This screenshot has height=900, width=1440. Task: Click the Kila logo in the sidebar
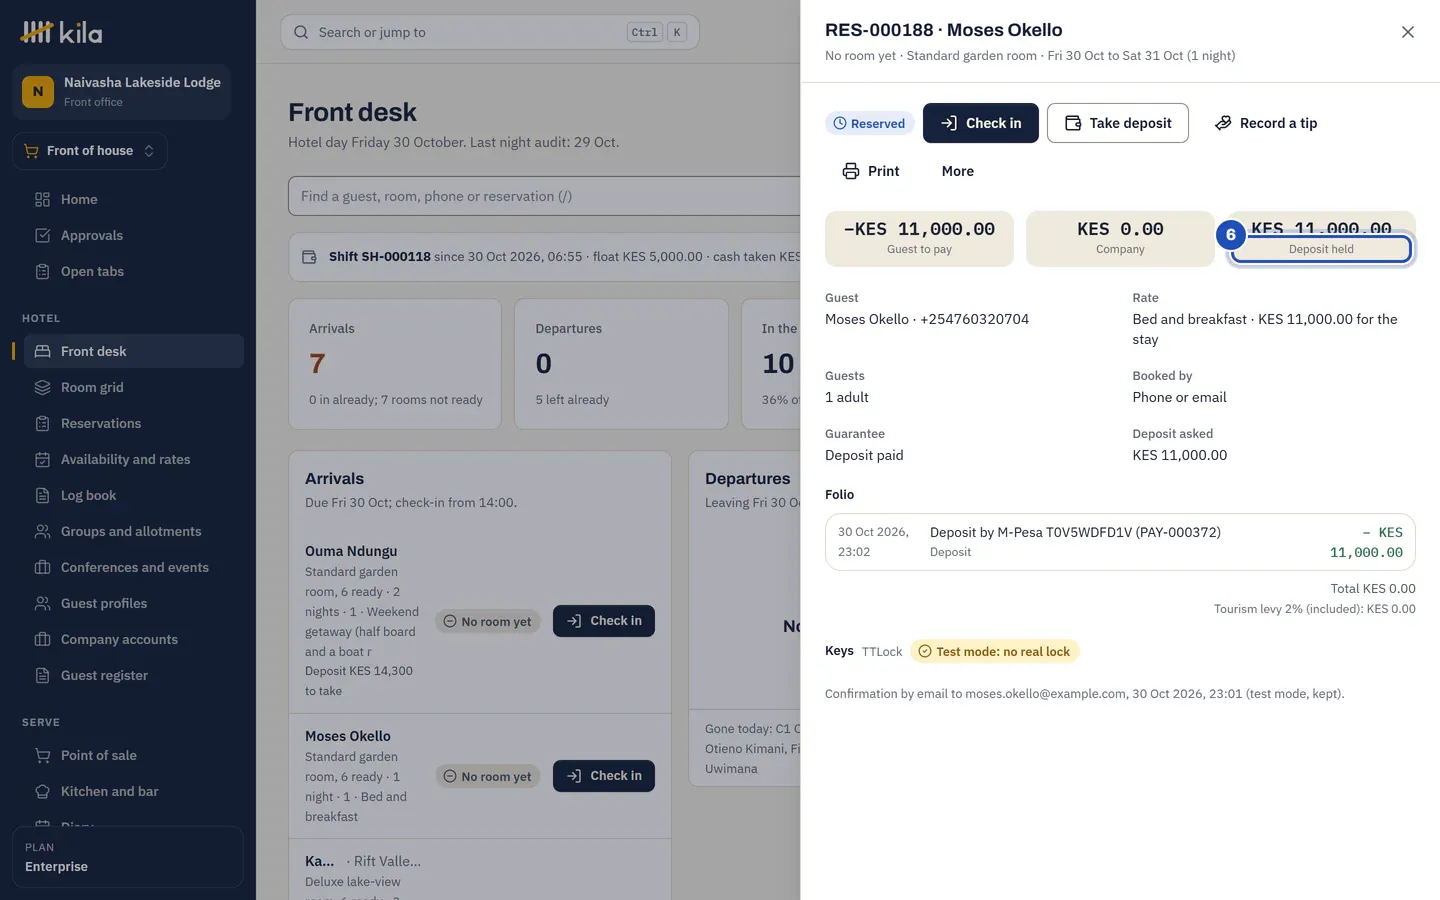click(61, 33)
